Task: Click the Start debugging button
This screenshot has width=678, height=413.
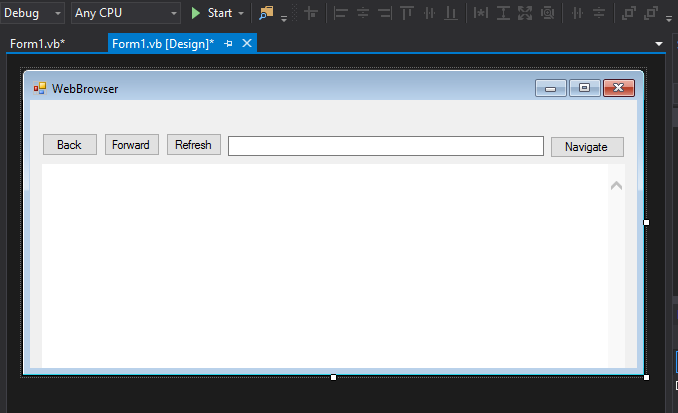Action: (x=211, y=13)
